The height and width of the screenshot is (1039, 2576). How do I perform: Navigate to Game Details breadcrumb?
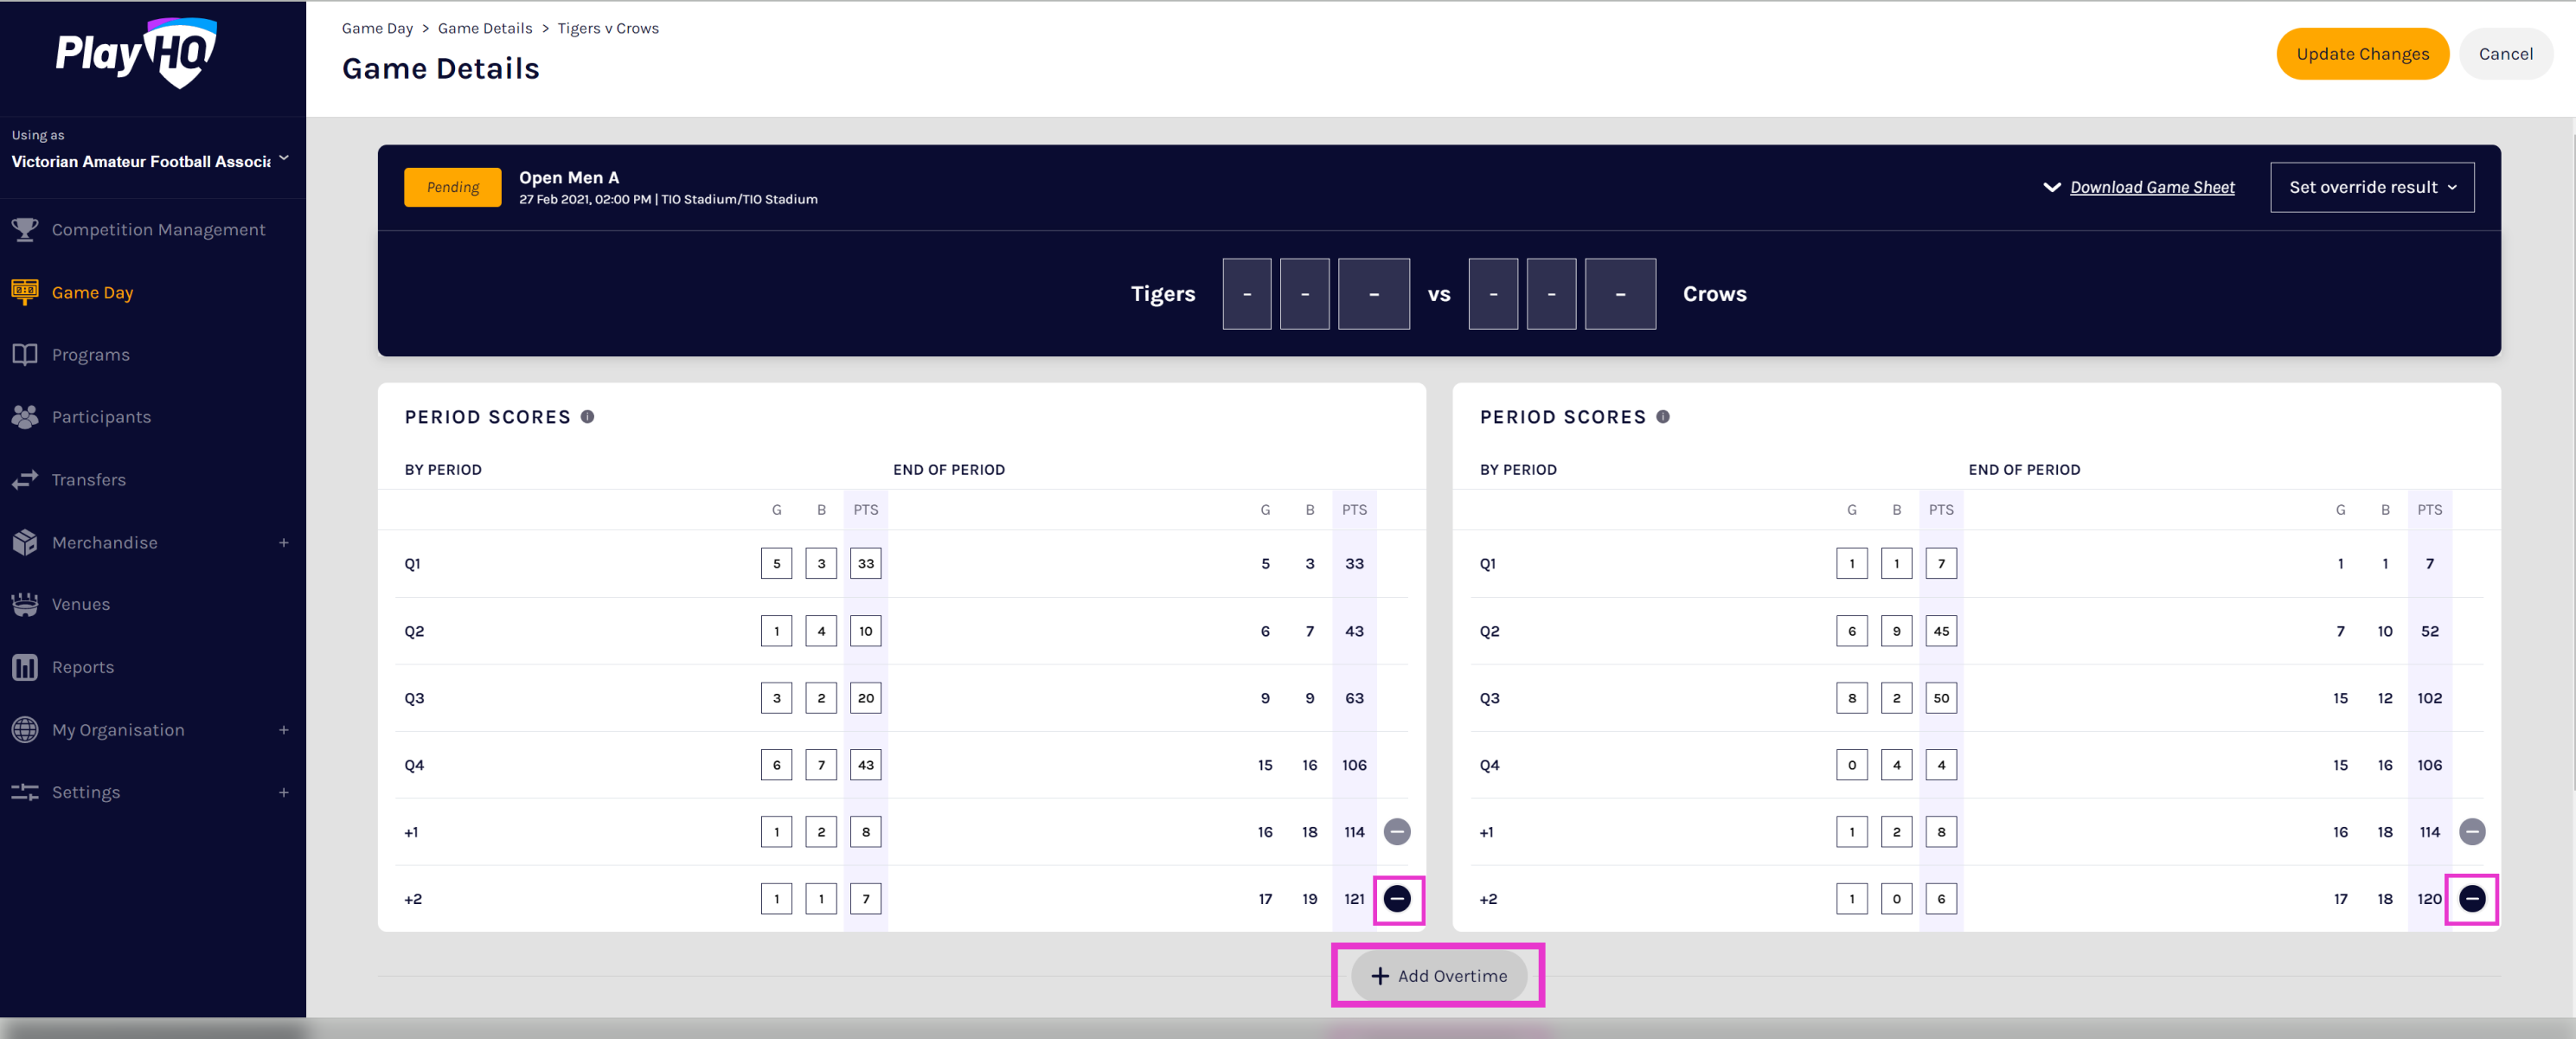tap(484, 28)
